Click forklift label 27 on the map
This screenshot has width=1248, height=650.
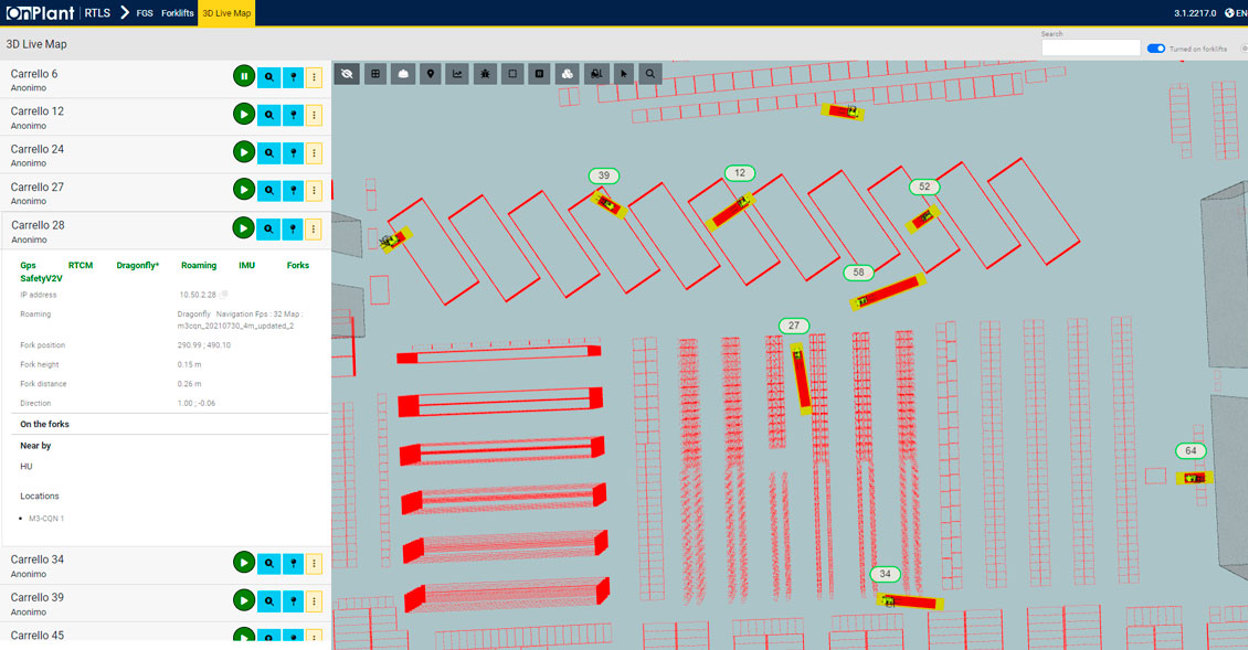(794, 326)
